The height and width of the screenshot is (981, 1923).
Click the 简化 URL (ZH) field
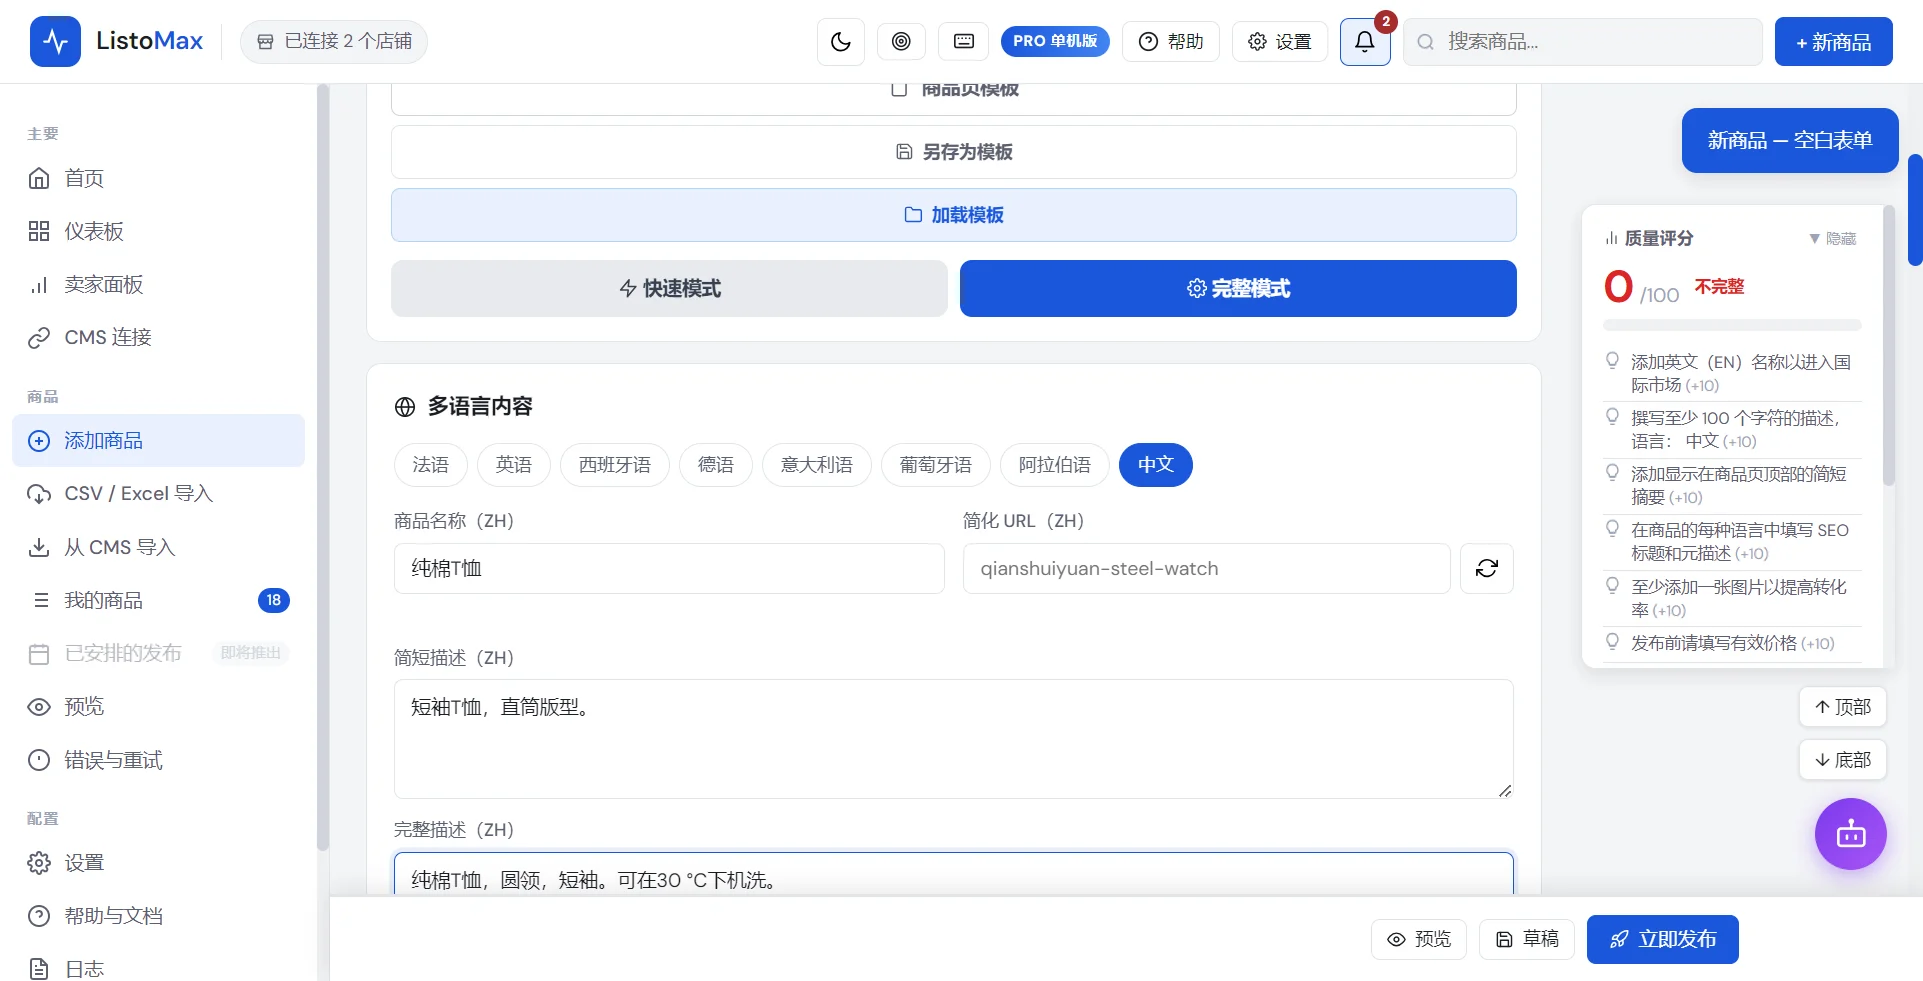click(x=1206, y=568)
